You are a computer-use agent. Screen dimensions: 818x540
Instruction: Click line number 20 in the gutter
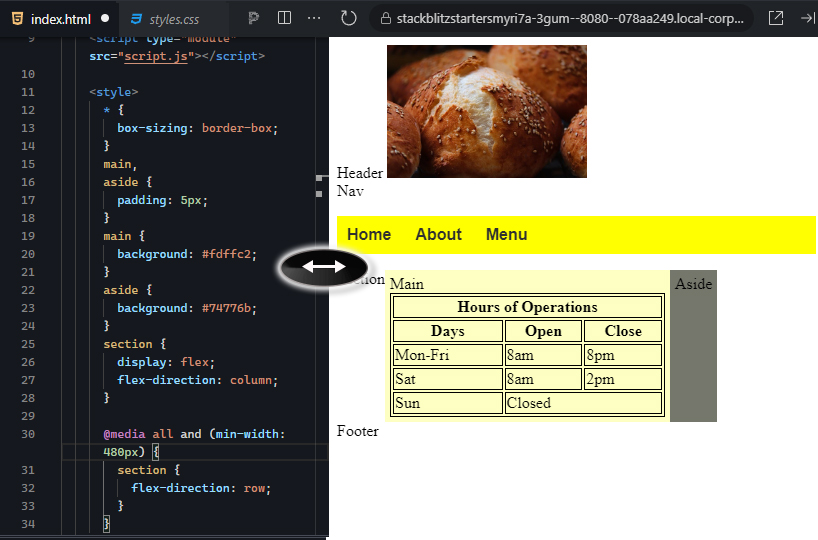coord(28,254)
